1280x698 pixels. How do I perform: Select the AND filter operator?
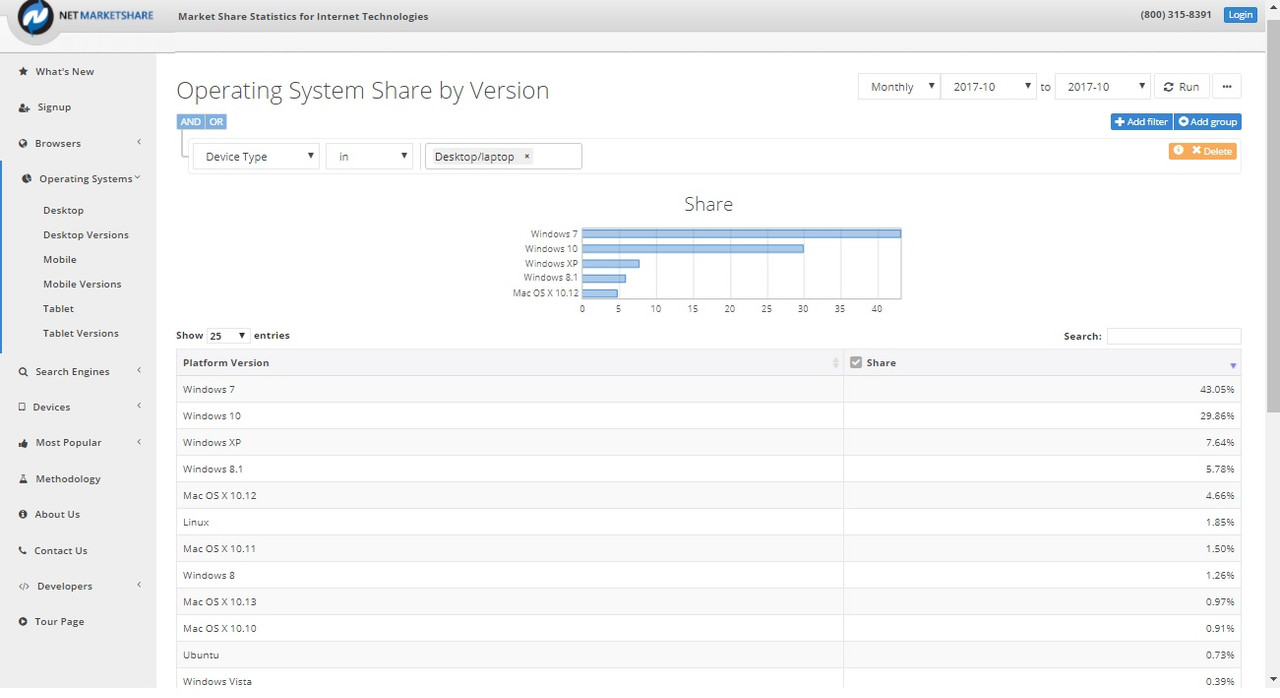coord(190,122)
